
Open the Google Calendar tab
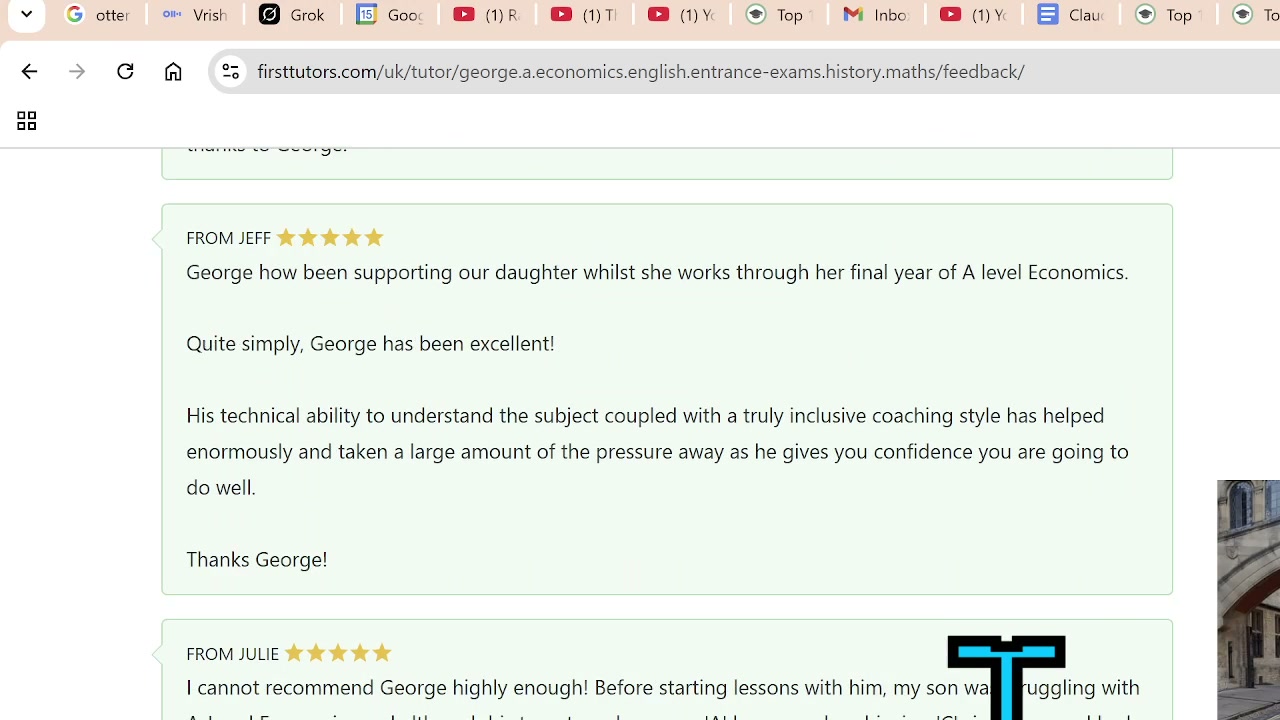[389, 15]
